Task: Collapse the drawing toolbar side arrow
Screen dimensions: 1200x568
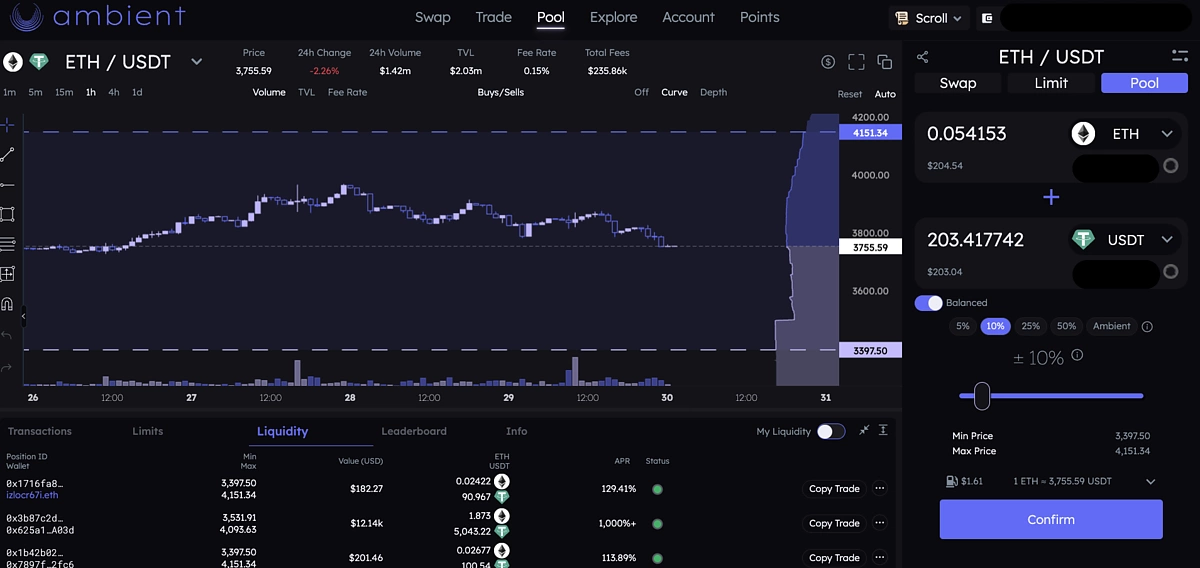Action: click(23, 317)
